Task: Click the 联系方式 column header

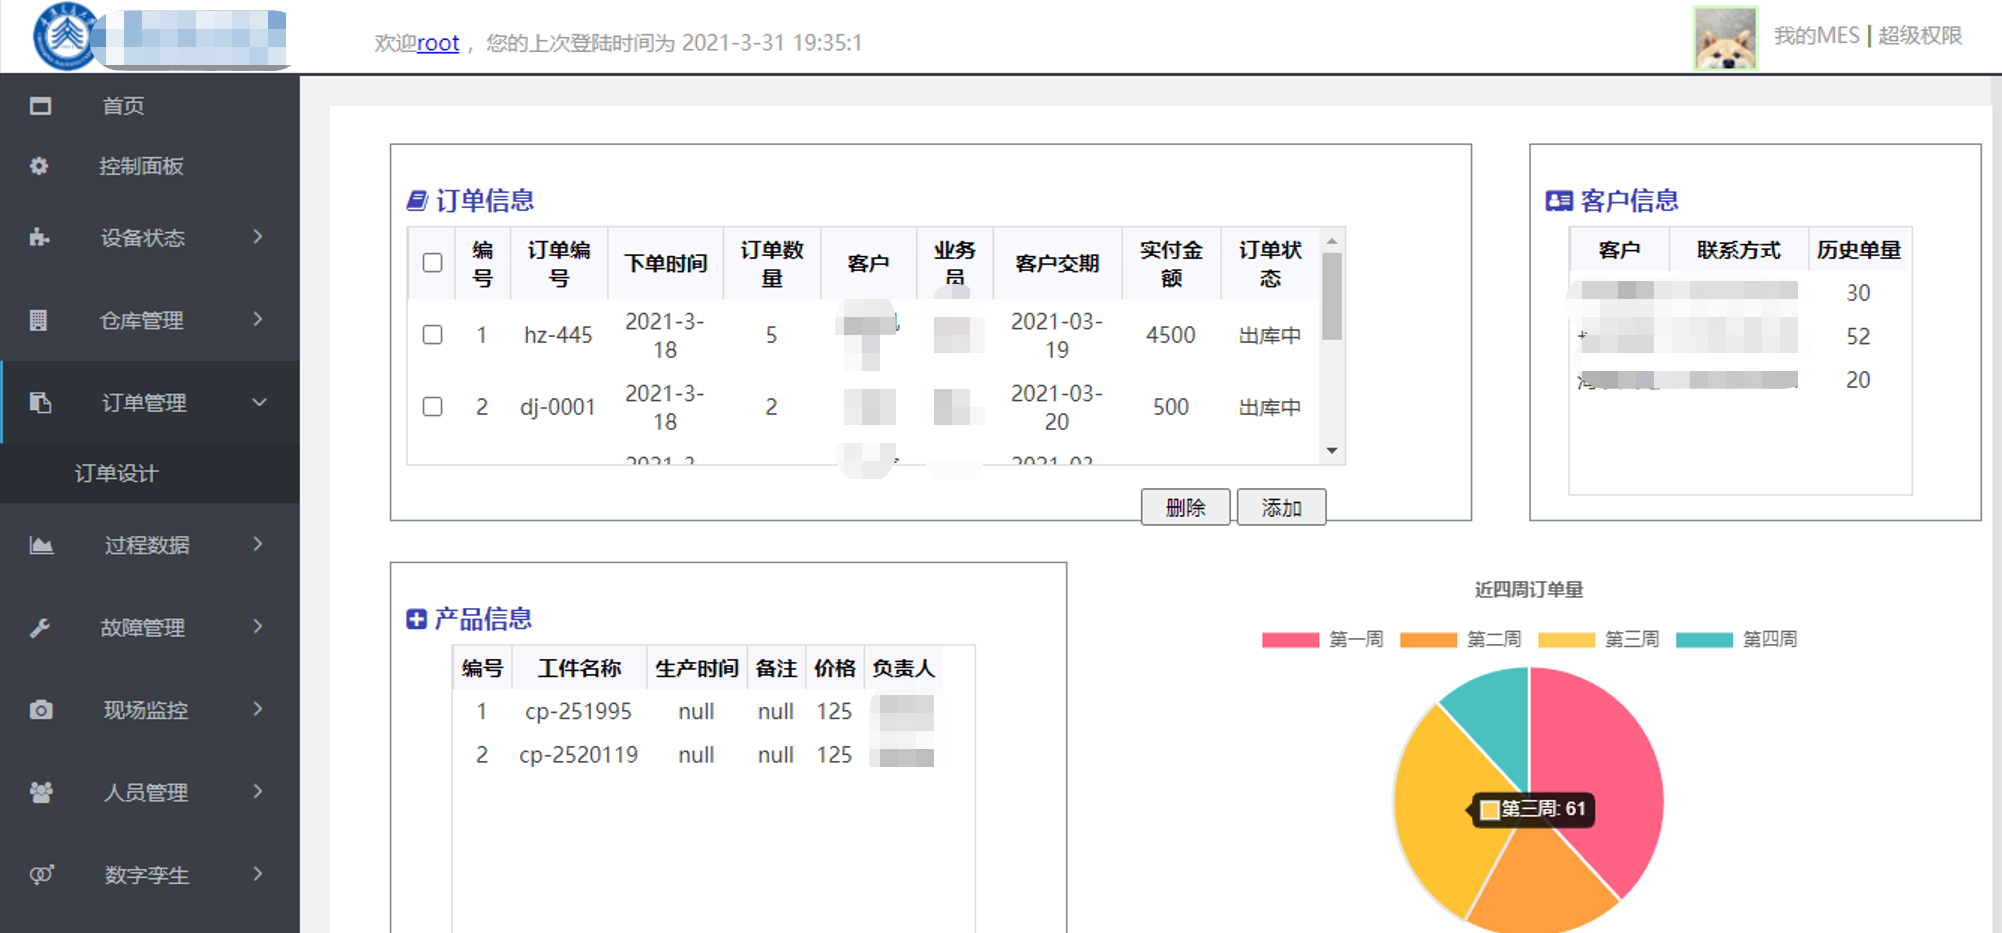Action: [x=1738, y=250]
